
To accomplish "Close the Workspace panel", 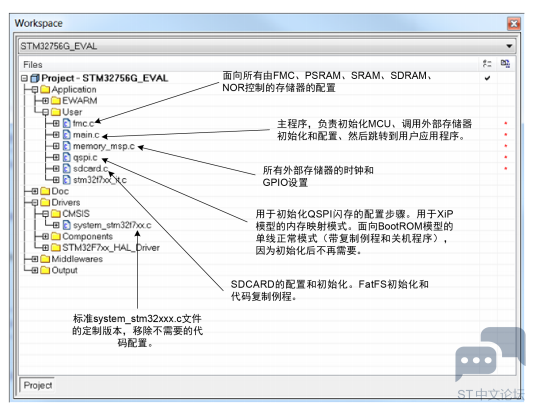I will [x=514, y=23].
